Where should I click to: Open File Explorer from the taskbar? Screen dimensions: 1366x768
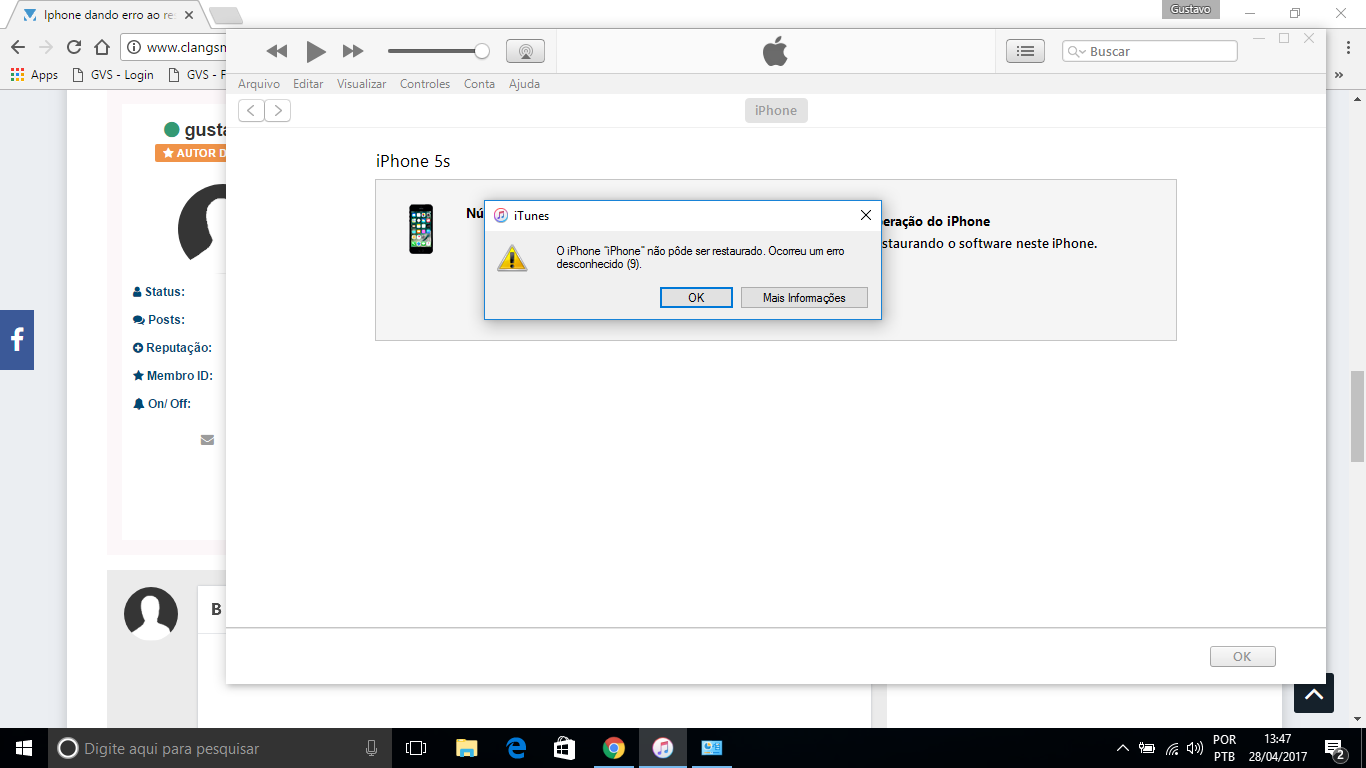click(466, 748)
